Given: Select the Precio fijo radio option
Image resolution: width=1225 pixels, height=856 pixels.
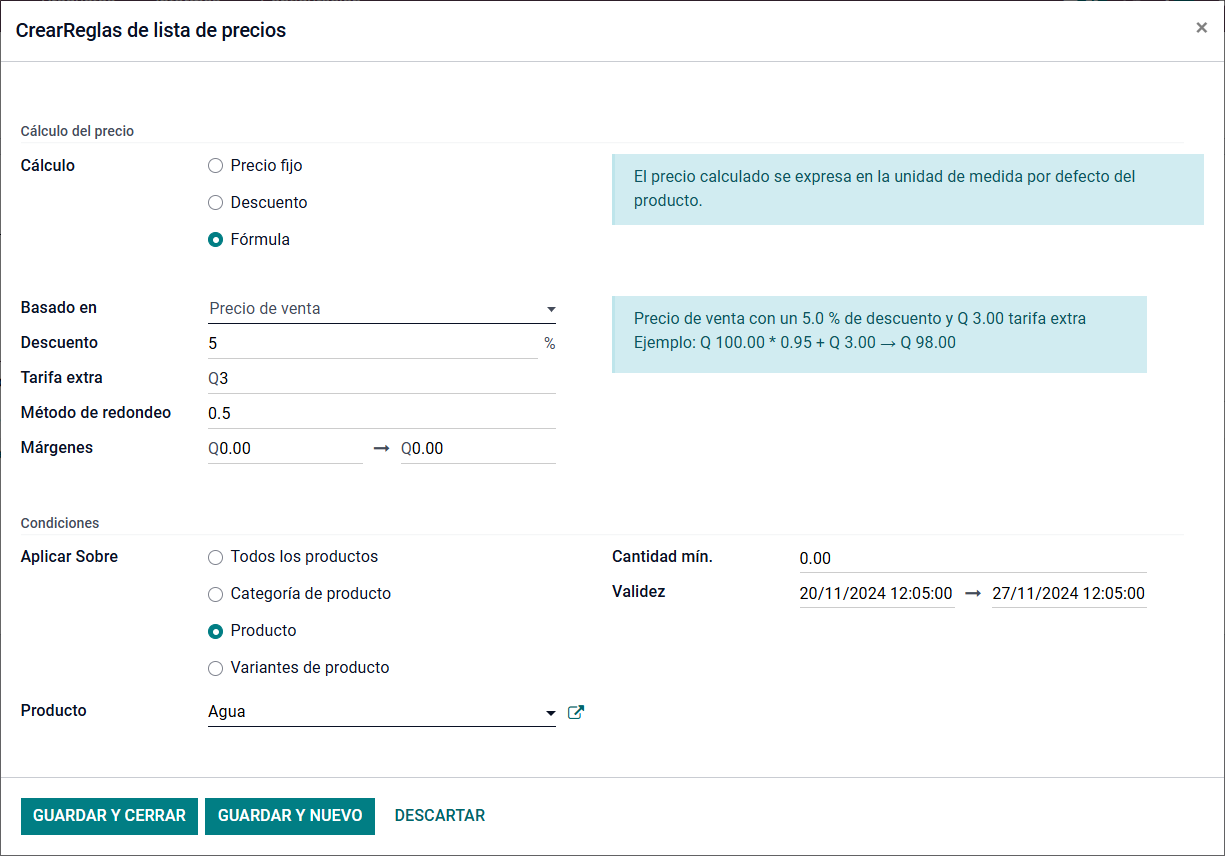Looking at the screenshot, I should pos(215,166).
